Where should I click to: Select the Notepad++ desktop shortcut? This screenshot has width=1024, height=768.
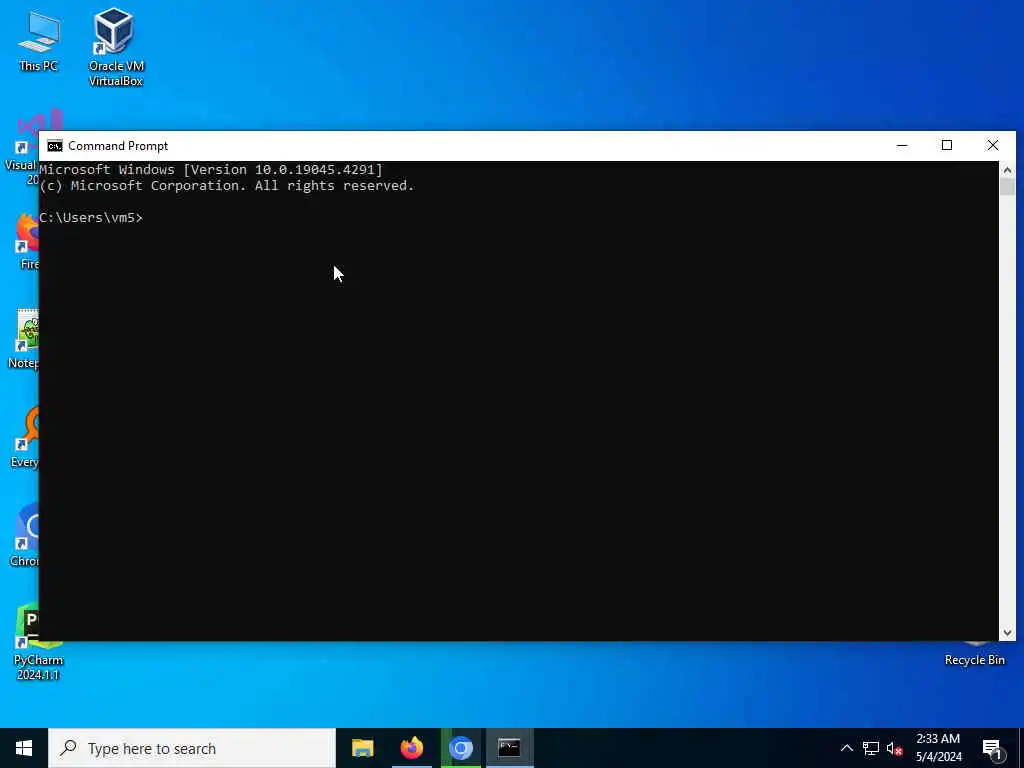tap(24, 340)
